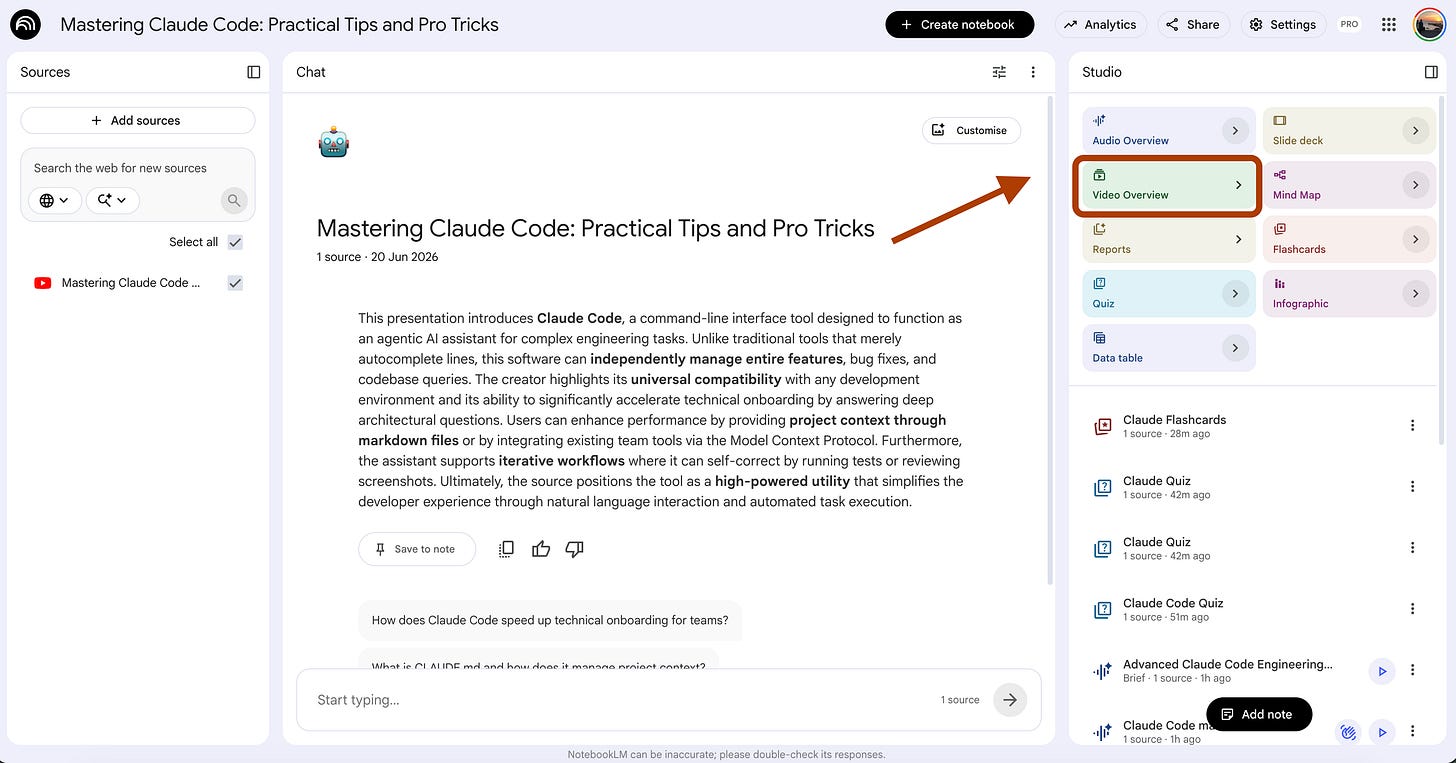Uncheck the Mastering Claude Code source checkbox
The image size is (1456, 763).
(x=235, y=283)
